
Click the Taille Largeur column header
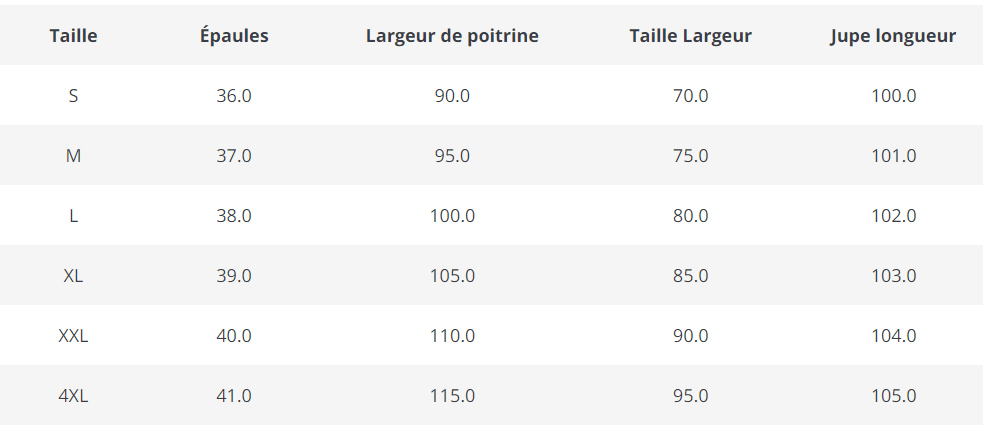point(690,36)
